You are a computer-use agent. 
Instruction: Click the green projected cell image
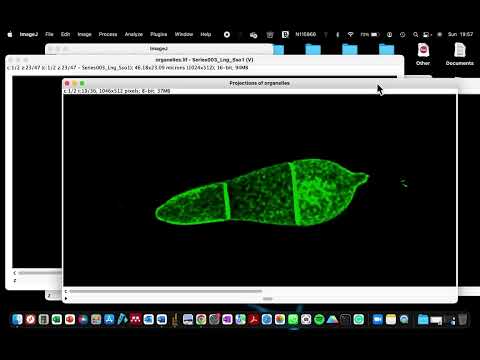tap(262, 193)
